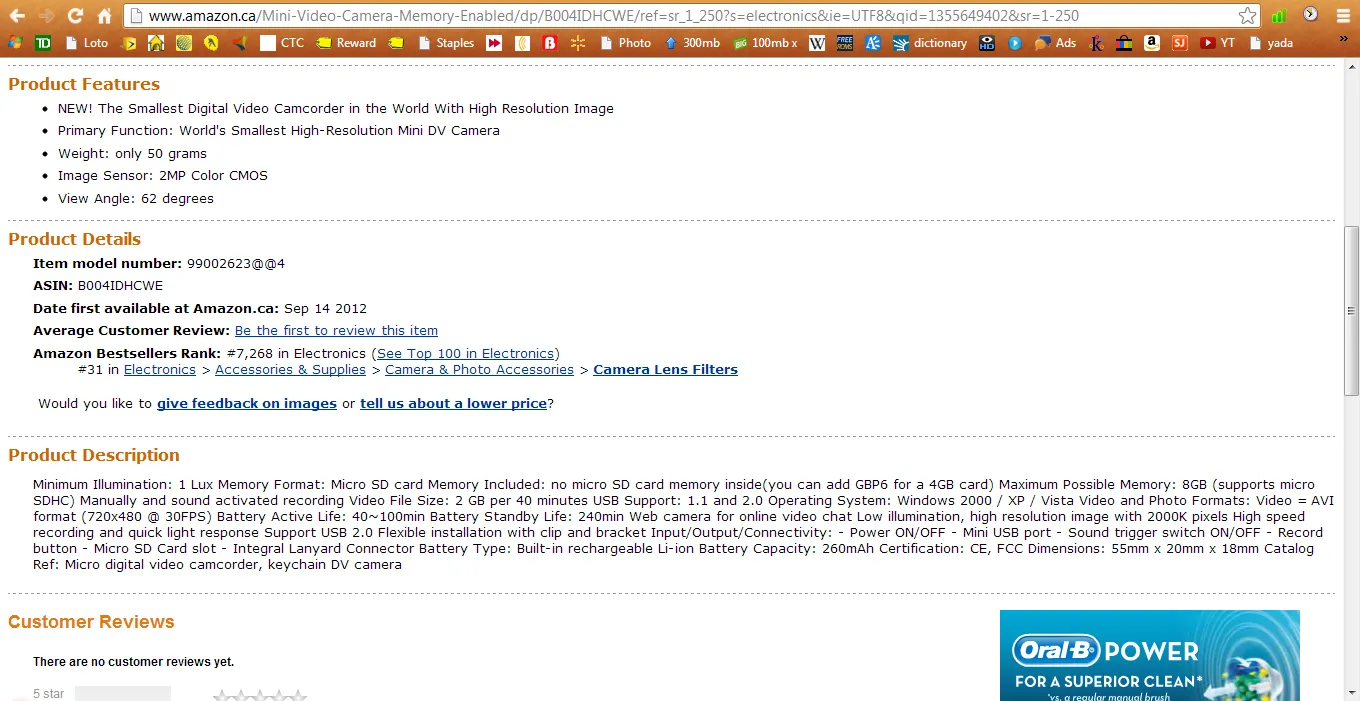Open the TD bank bookmark

tap(43, 43)
